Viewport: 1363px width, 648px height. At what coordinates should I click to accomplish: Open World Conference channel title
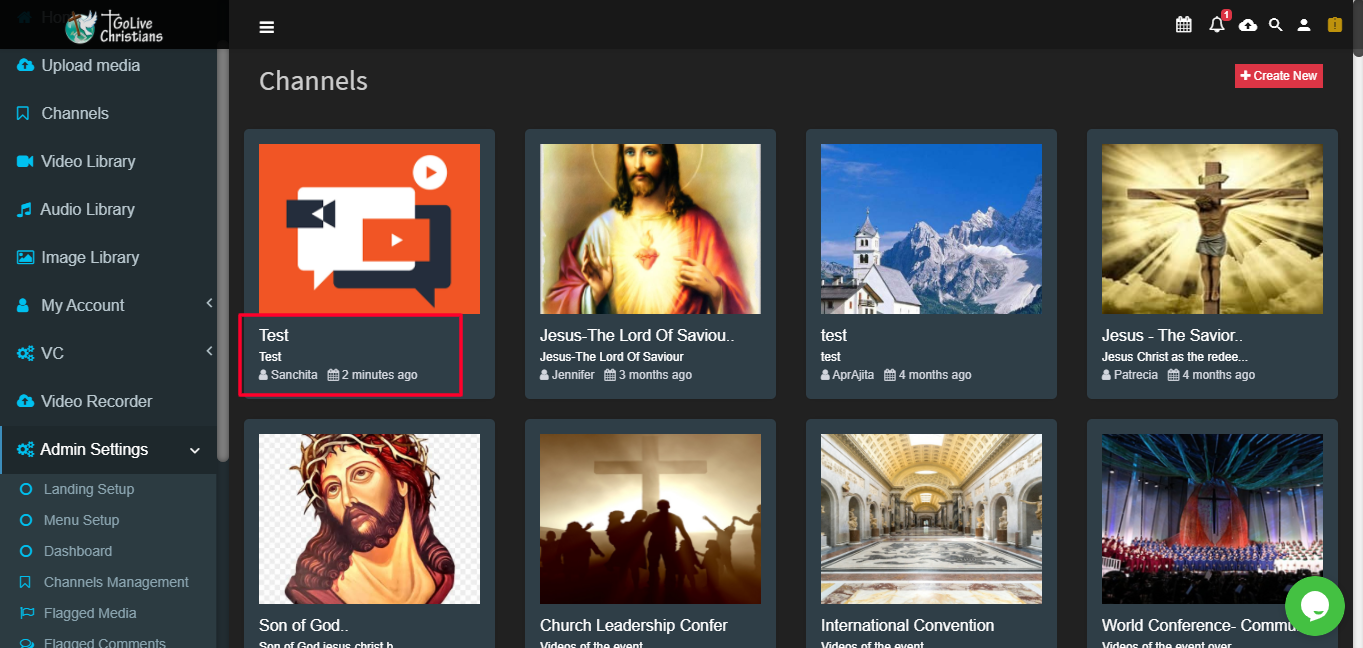1201,625
